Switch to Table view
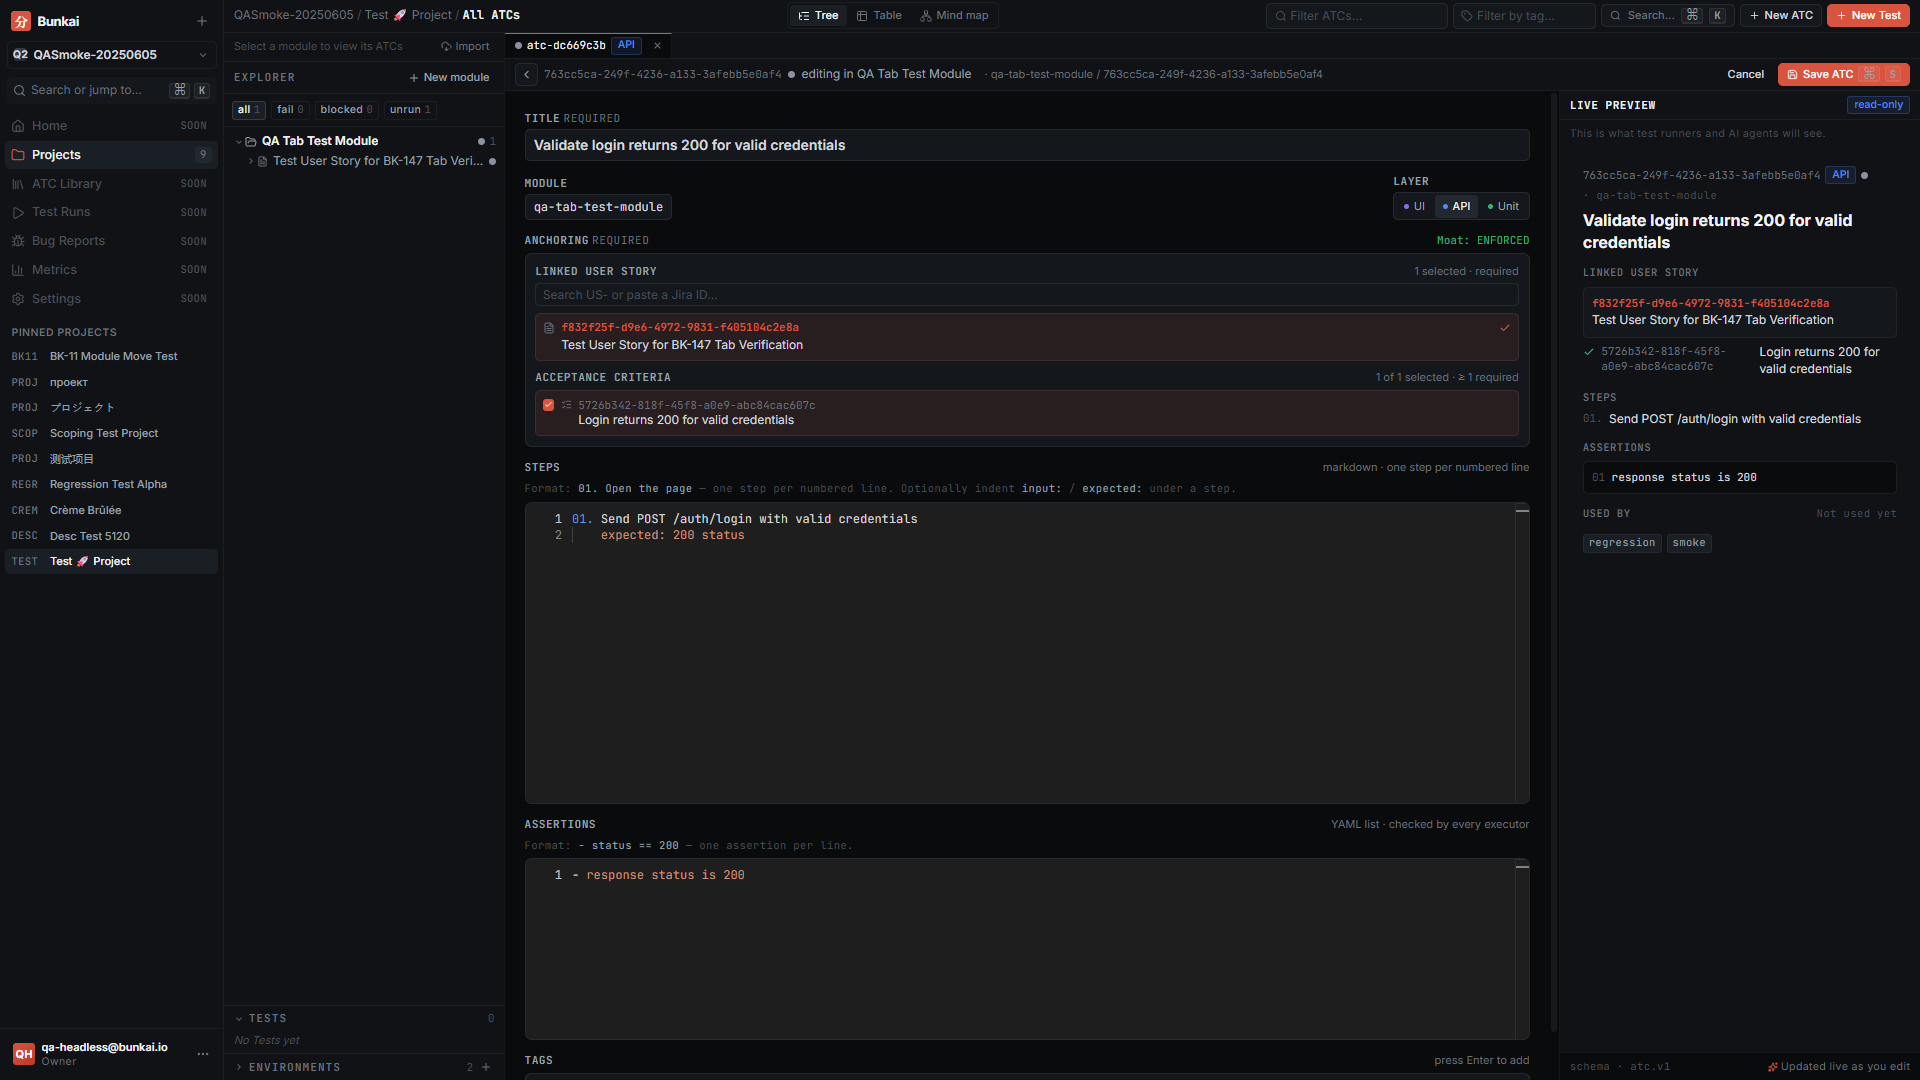This screenshot has height=1080, width=1920. pyautogui.click(x=879, y=16)
